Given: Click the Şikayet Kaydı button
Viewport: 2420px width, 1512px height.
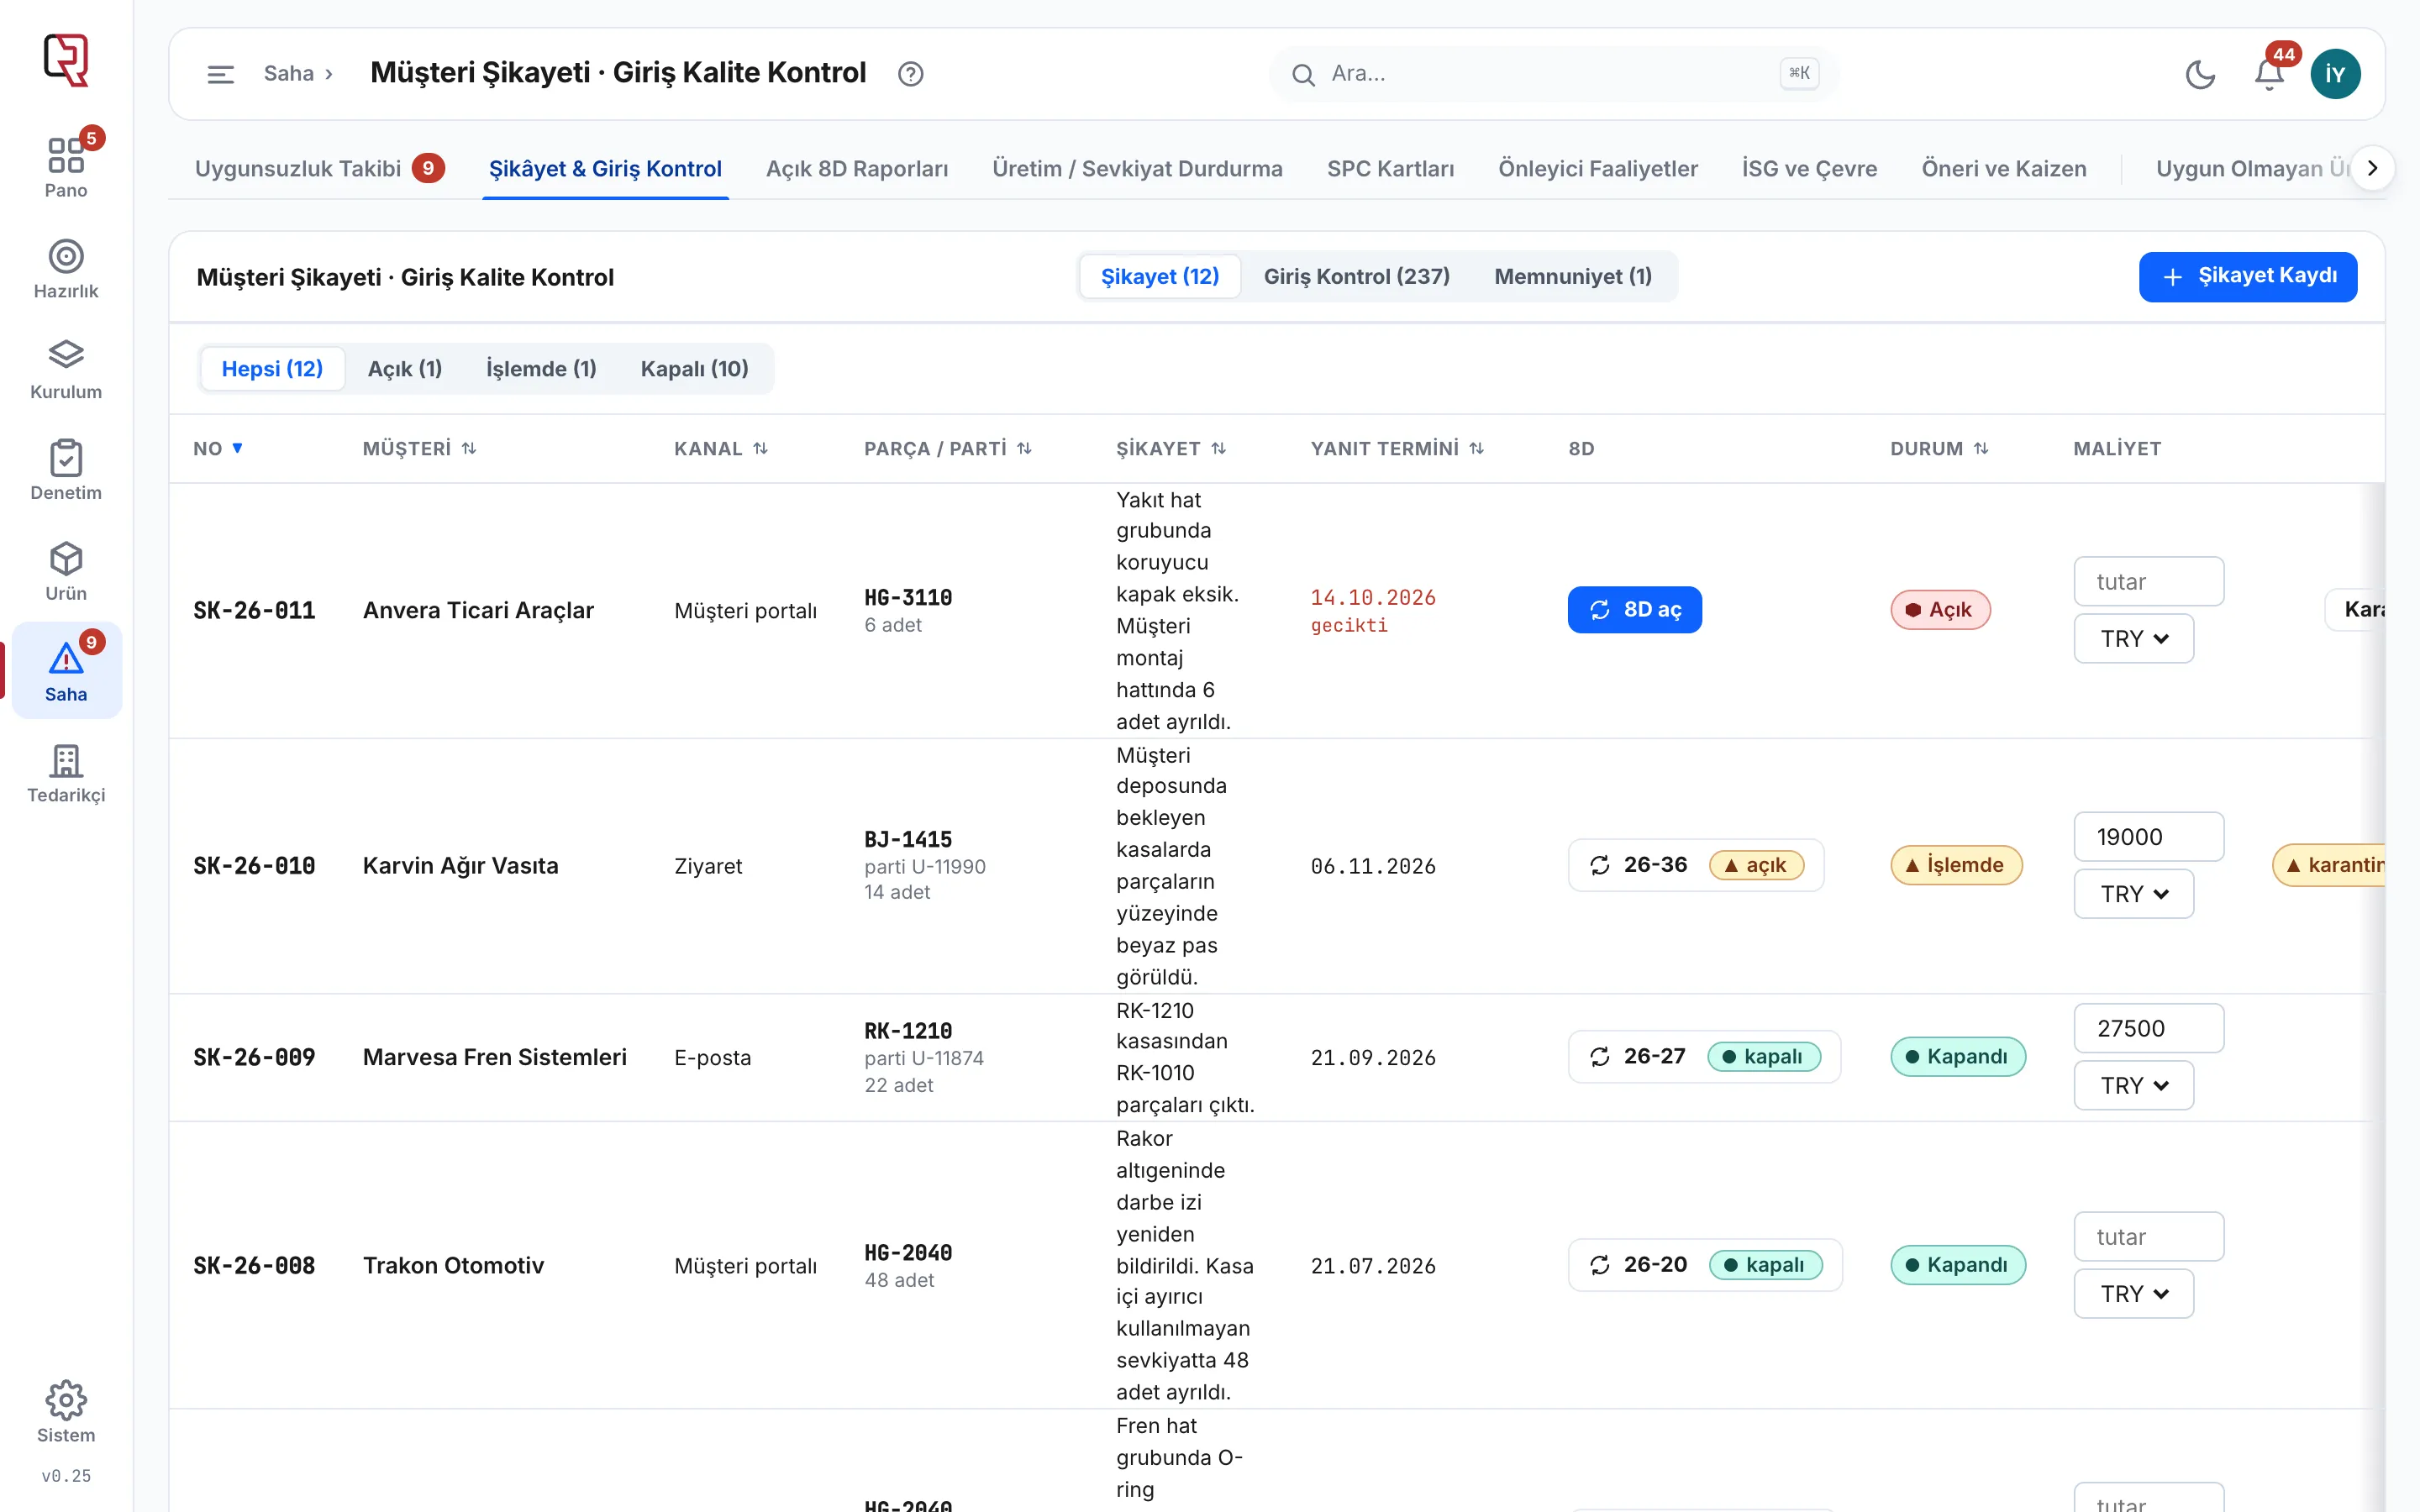Looking at the screenshot, I should coord(2247,276).
